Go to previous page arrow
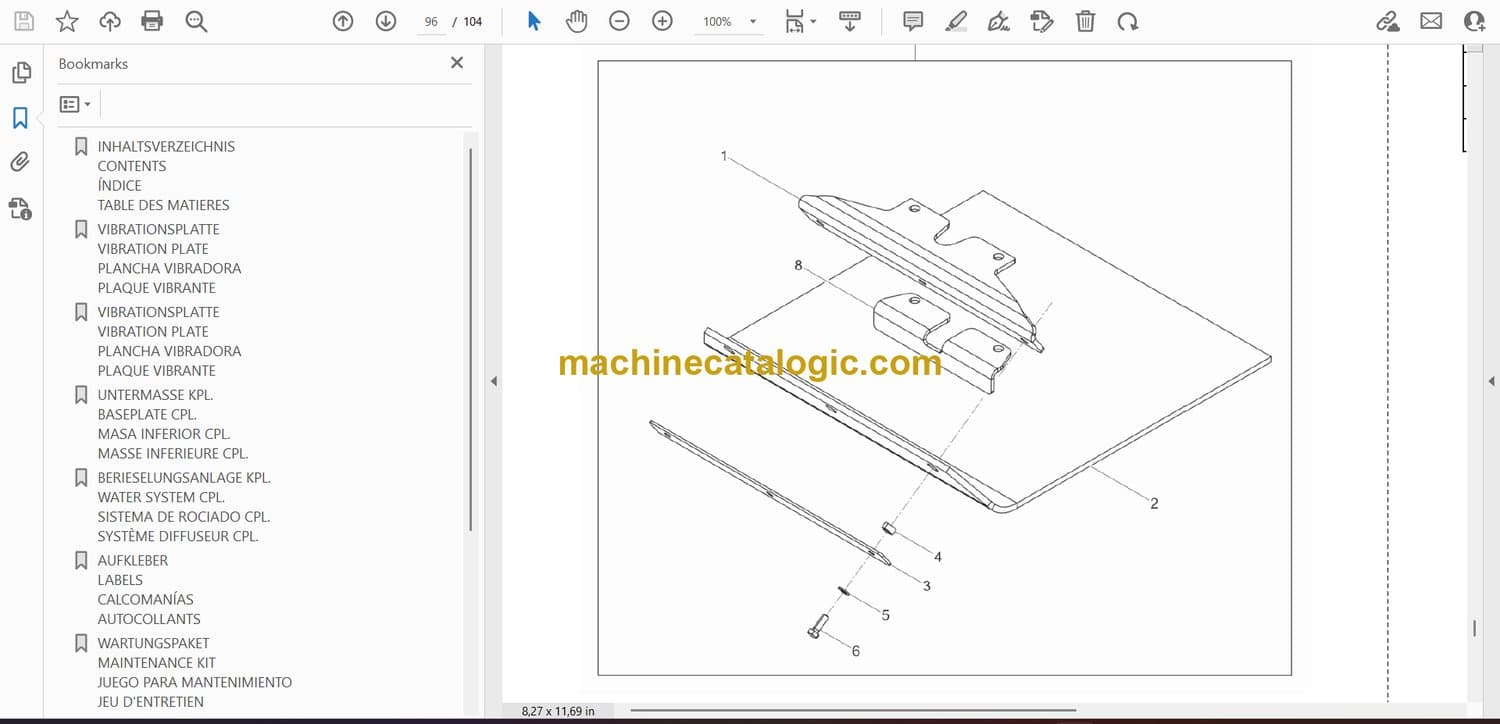This screenshot has width=1500, height=724. click(343, 21)
